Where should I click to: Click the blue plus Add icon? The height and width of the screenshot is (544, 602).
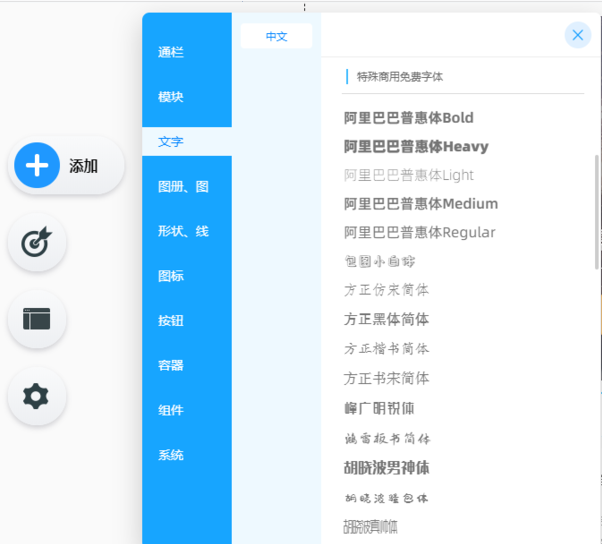(x=37, y=165)
